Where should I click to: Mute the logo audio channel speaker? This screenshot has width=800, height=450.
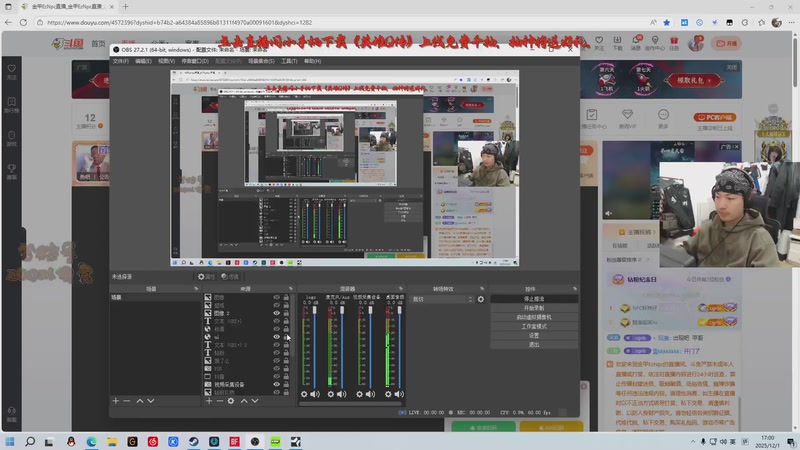coord(315,394)
